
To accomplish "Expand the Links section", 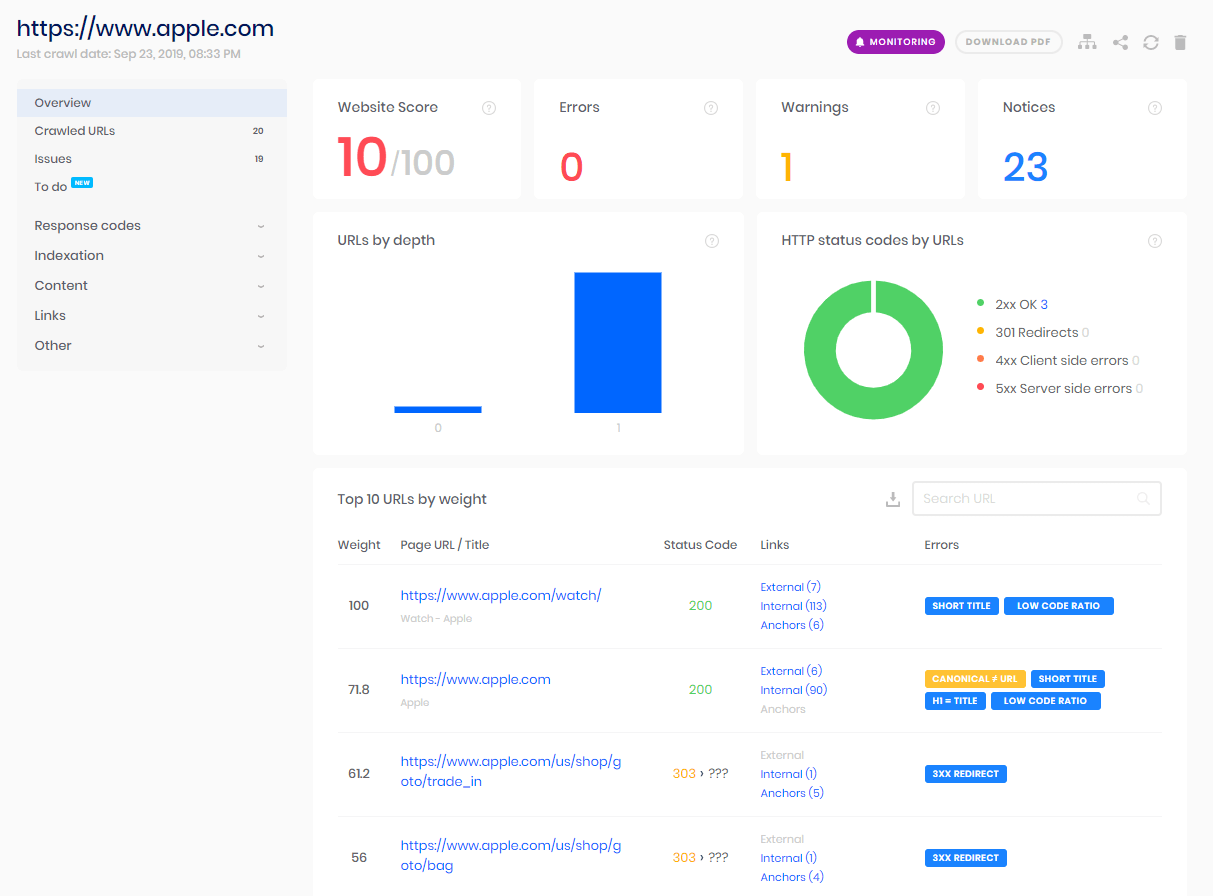I will click(x=152, y=316).
